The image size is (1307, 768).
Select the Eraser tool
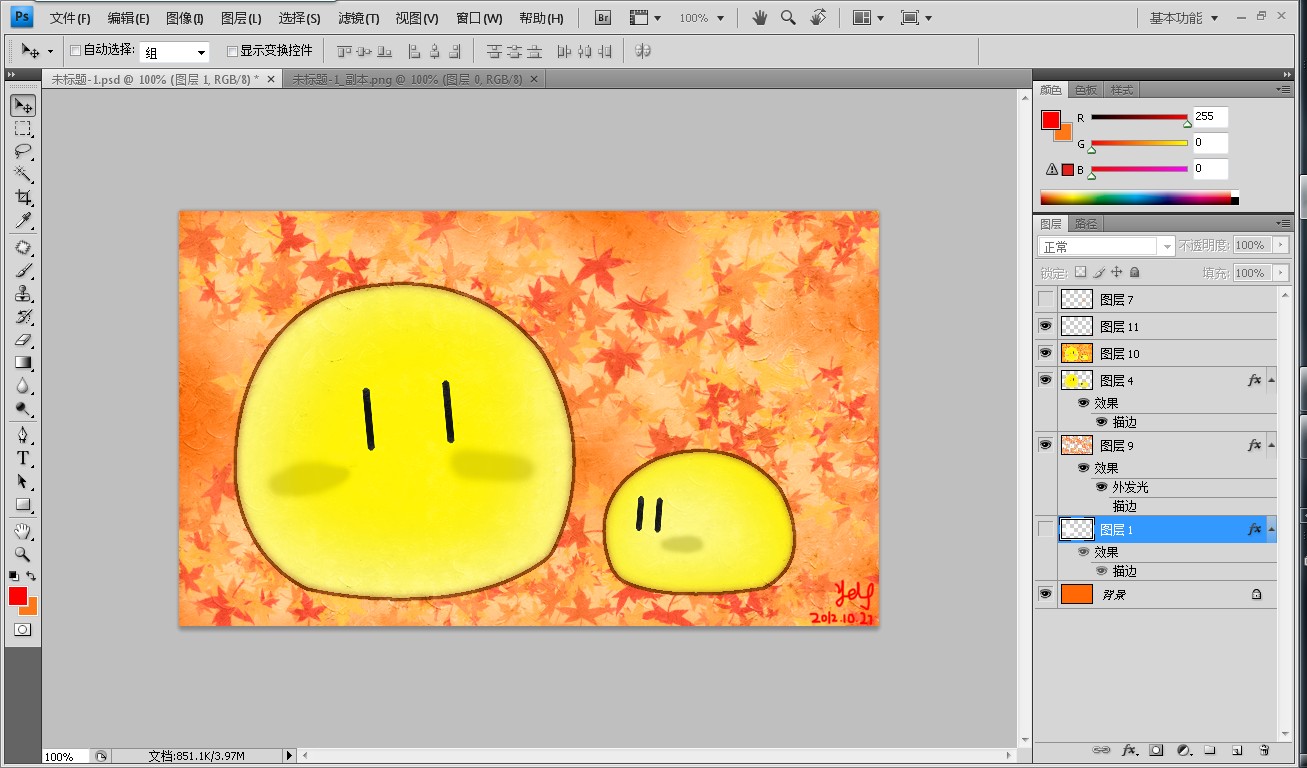coord(23,340)
